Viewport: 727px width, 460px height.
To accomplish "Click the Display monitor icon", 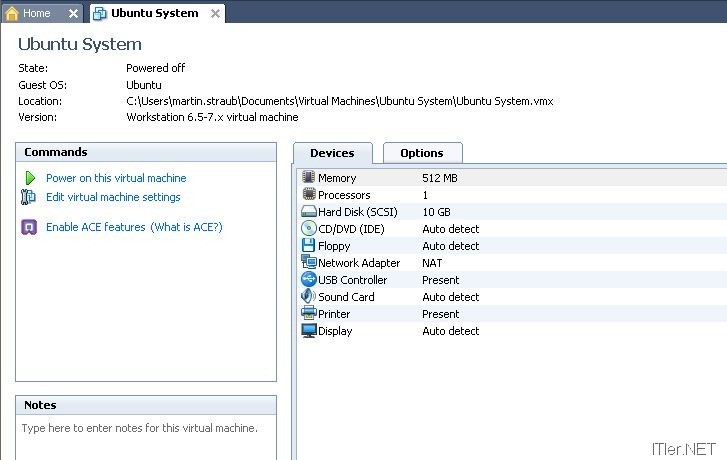I will coord(309,331).
